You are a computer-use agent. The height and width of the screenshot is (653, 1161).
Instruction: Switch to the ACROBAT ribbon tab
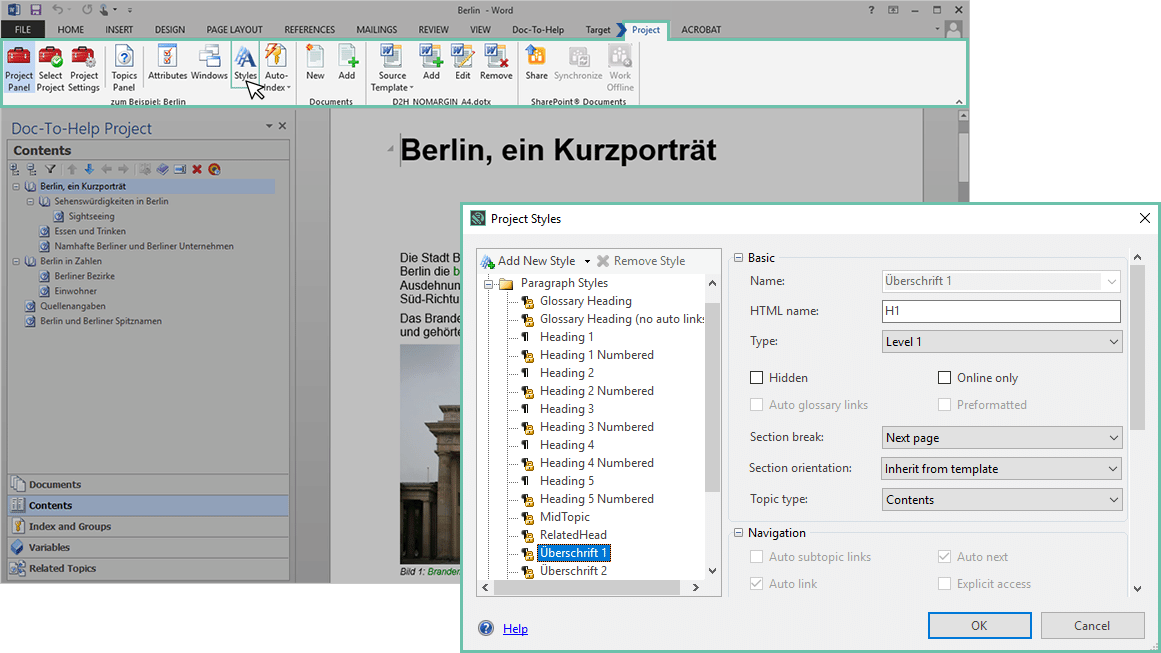[x=700, y=30]
